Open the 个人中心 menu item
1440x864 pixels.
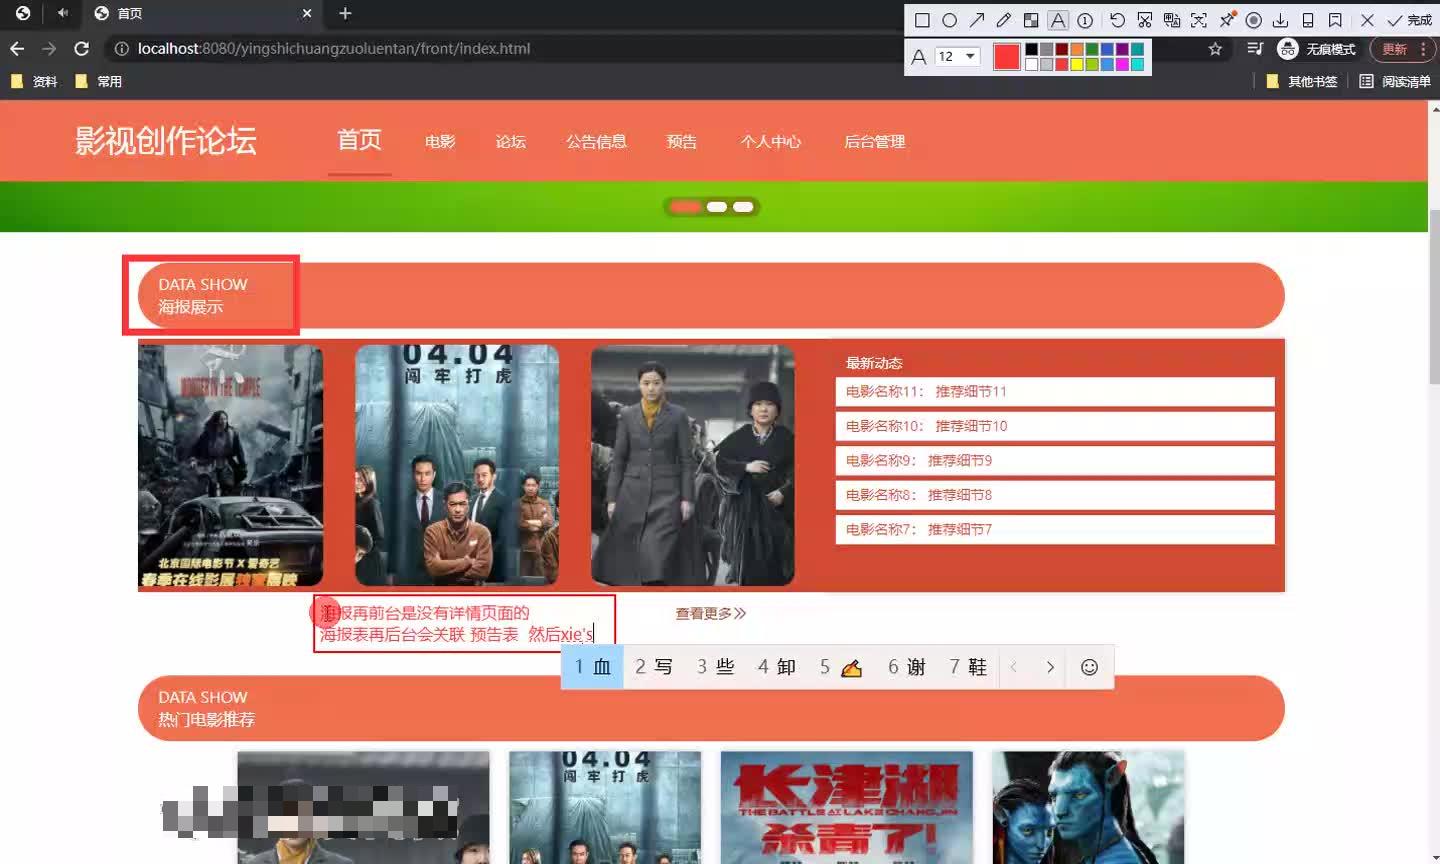point(770,142)
